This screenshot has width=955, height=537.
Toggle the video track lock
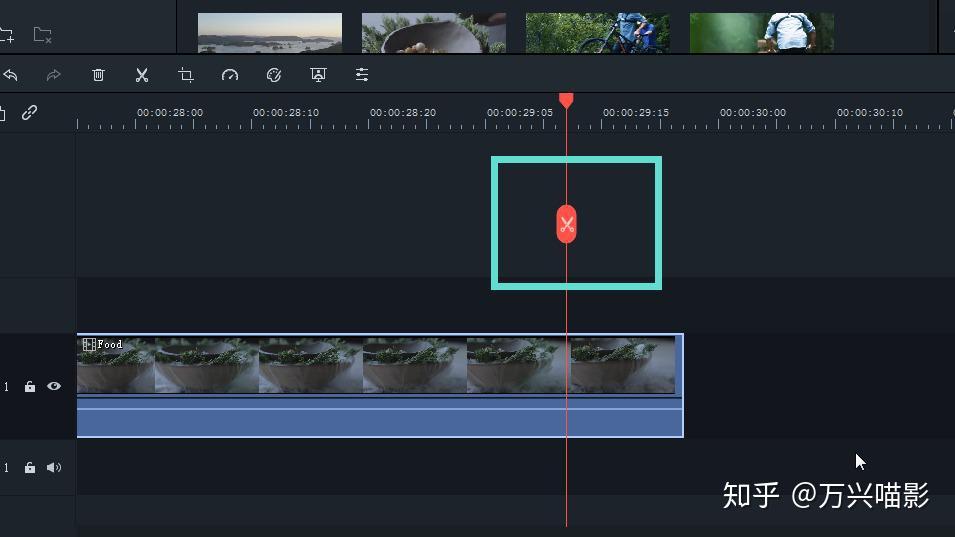[29, 386]
